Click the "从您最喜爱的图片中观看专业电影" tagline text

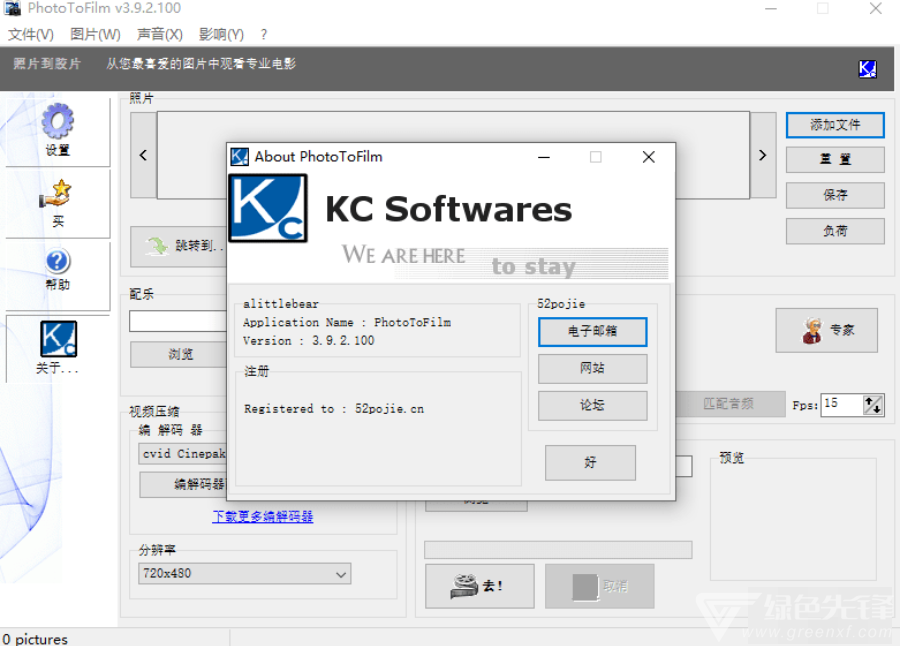(x=201, y=63)
